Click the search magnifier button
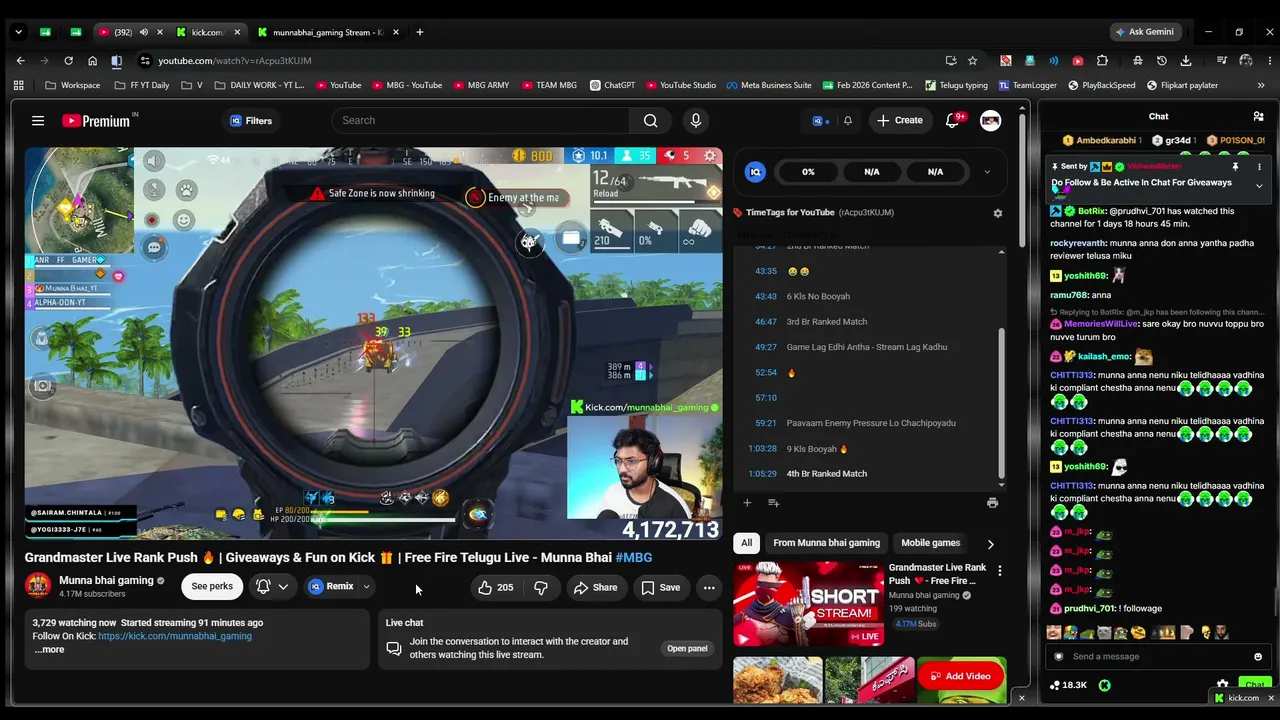The image size is (1280, 720). [650, 121]
